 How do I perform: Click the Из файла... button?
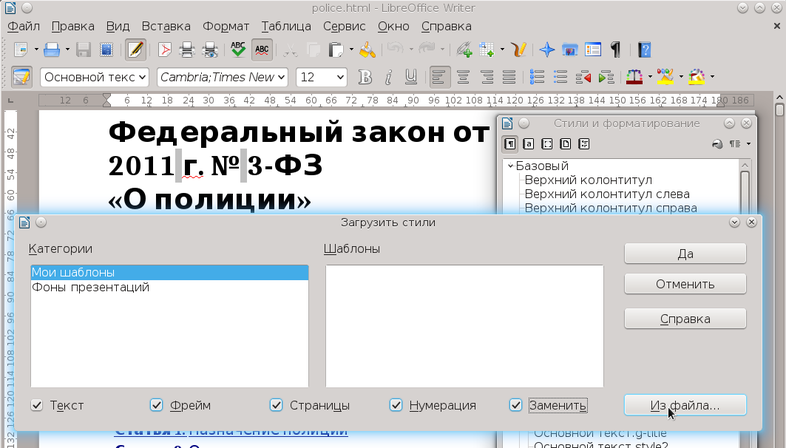tap(685, 405)
